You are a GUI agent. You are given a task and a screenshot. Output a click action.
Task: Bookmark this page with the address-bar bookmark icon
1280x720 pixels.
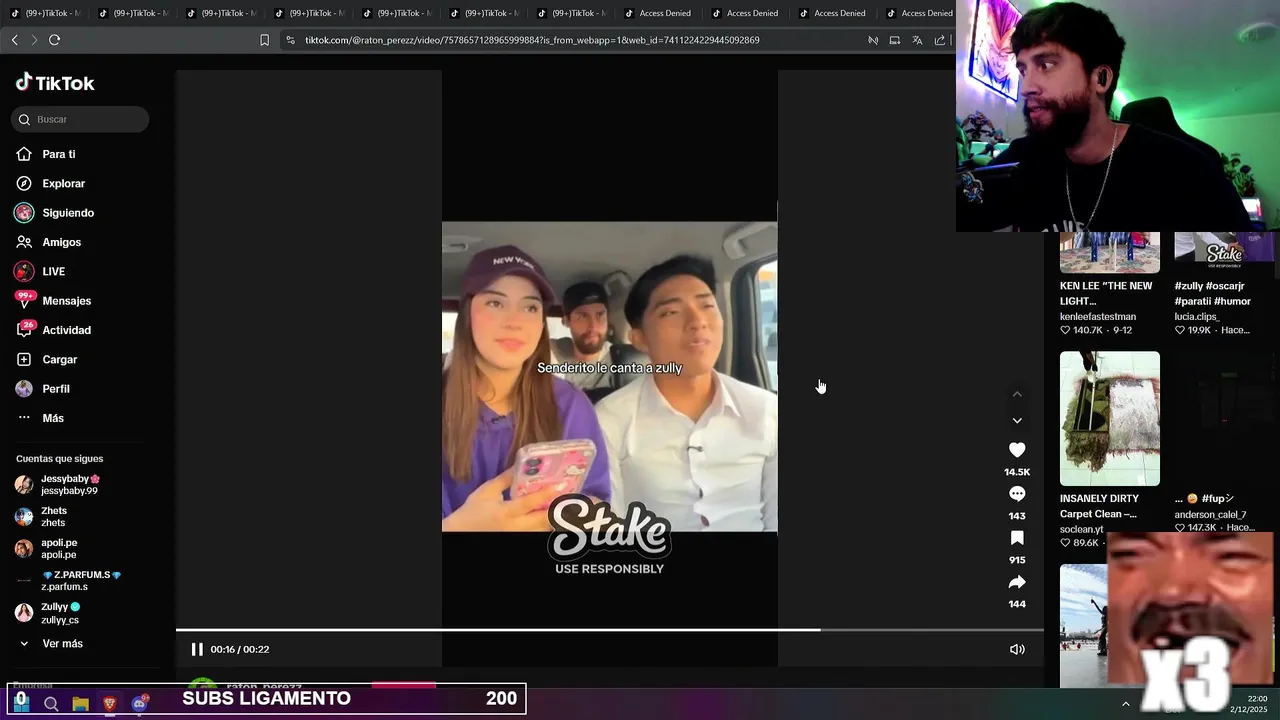(x=264, y=40)
